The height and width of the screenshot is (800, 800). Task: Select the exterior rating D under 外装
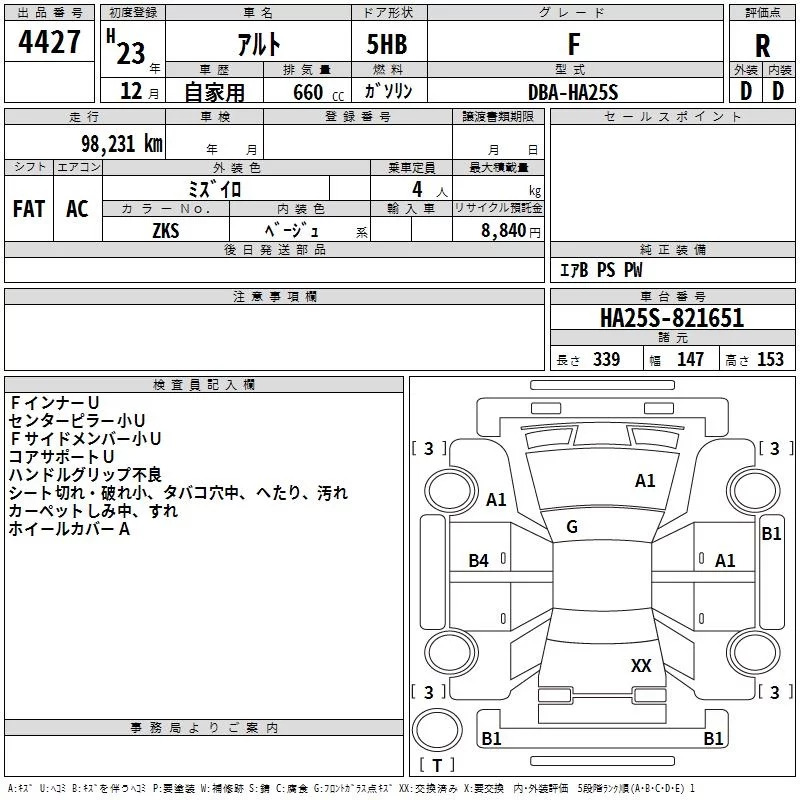746,91
